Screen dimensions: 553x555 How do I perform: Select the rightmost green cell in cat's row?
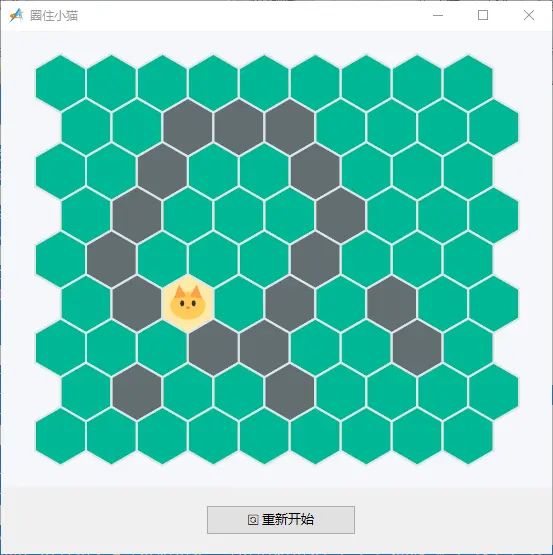tap(494, 304)
